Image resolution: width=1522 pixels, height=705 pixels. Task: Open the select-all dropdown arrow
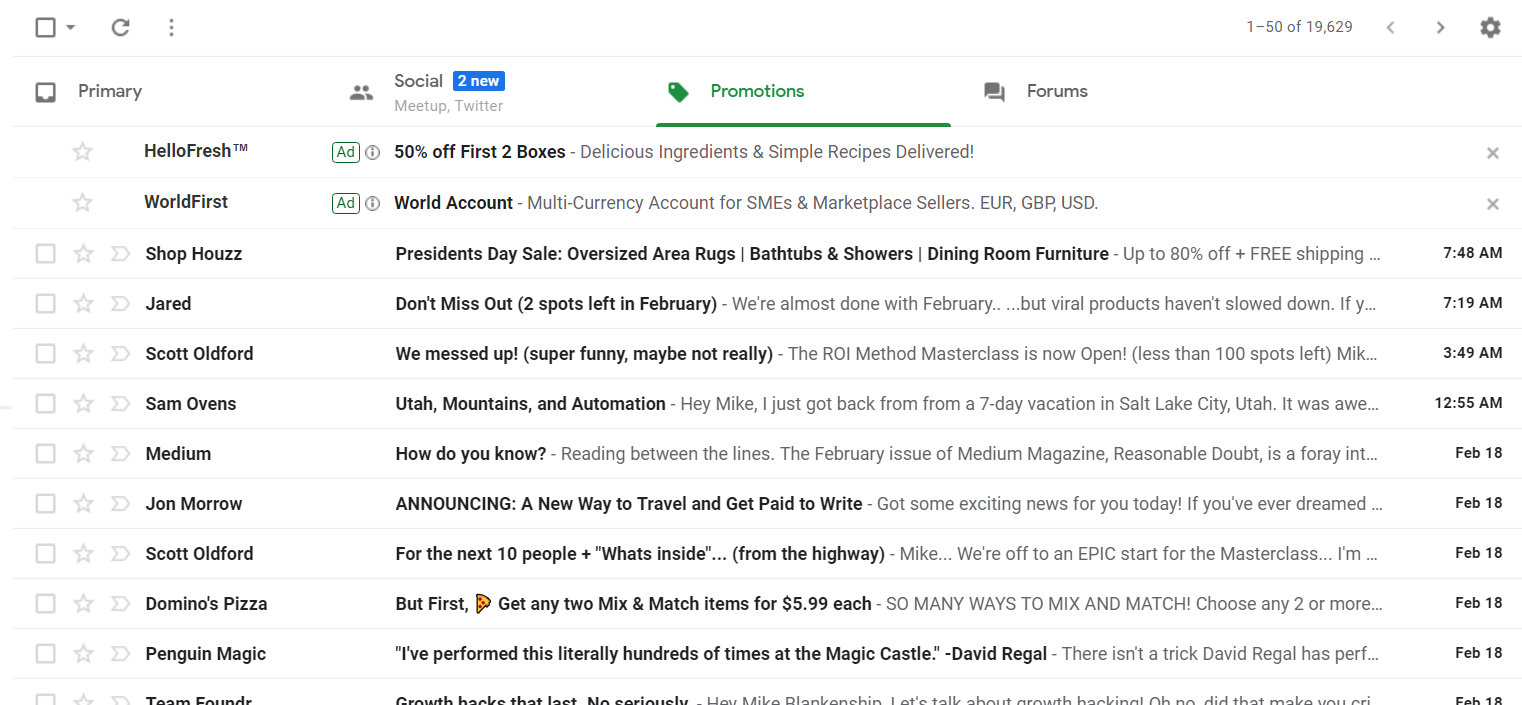[x=70, y=27]
